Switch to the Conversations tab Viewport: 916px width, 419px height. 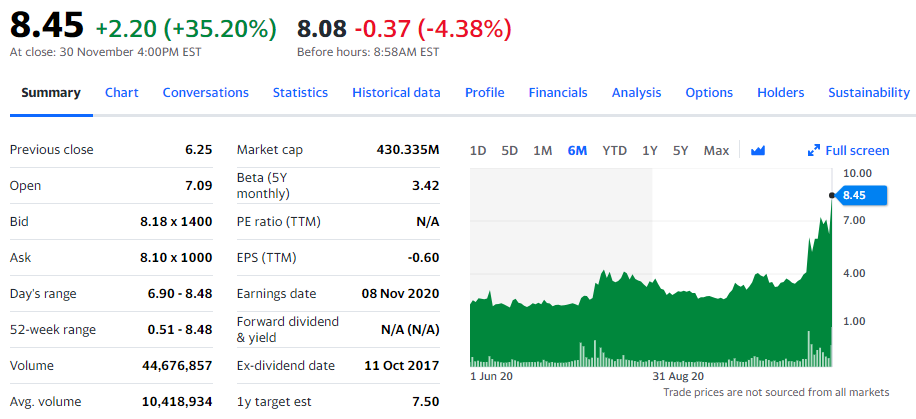tap(205, 92)
